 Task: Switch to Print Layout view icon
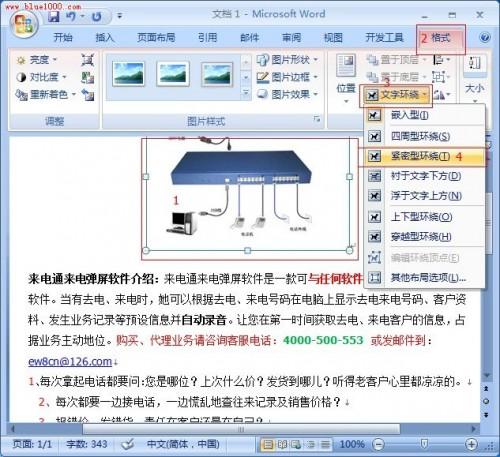(x=268, y=444)
